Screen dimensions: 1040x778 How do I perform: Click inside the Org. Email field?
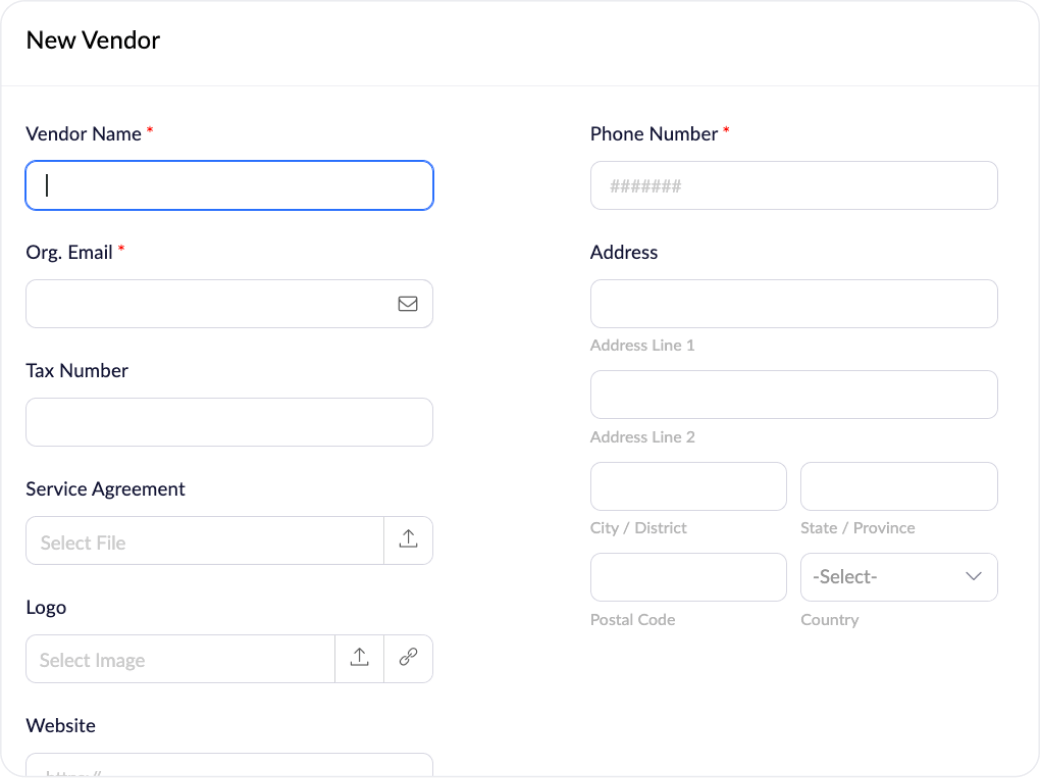[x=200, y=303]
